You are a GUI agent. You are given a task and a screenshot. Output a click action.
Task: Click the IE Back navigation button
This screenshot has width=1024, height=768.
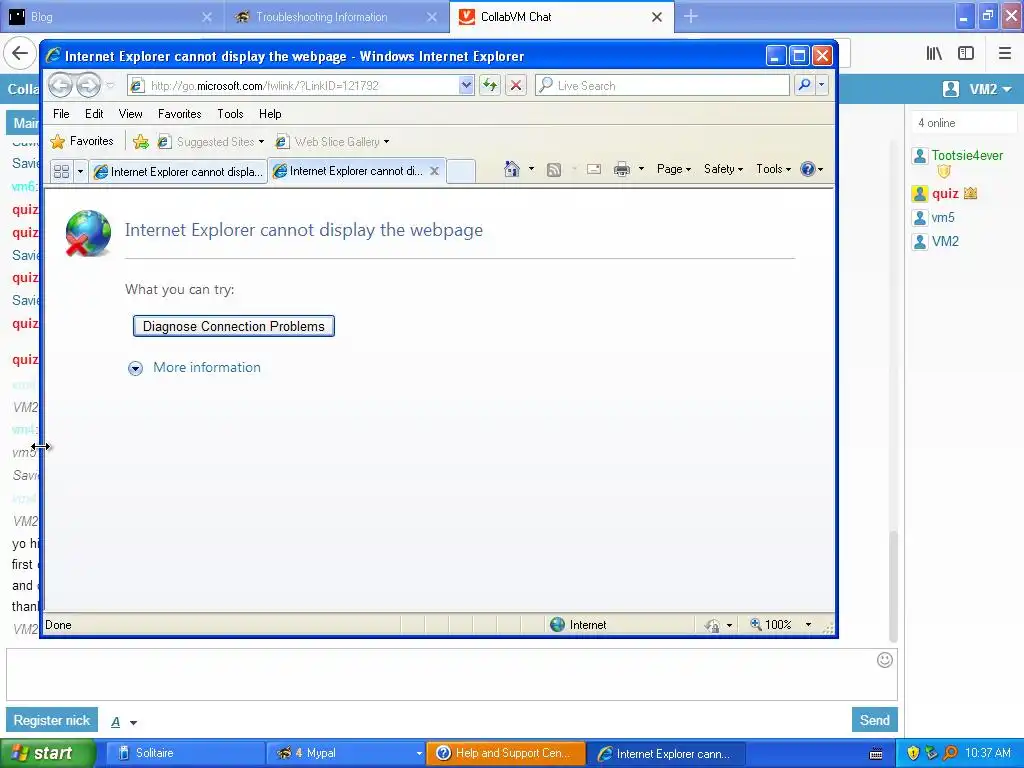click(x=60, y=85)
